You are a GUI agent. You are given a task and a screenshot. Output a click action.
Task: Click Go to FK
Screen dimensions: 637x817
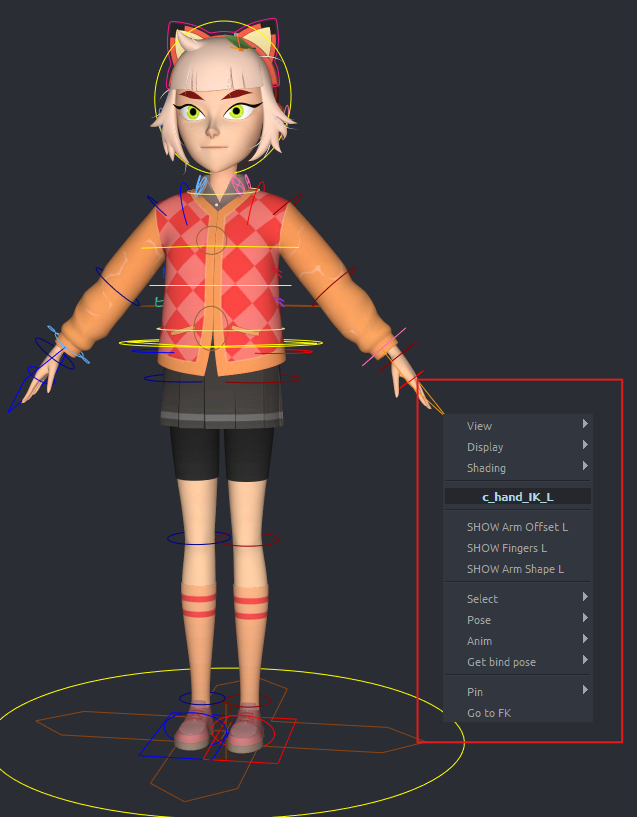(489, 713)
